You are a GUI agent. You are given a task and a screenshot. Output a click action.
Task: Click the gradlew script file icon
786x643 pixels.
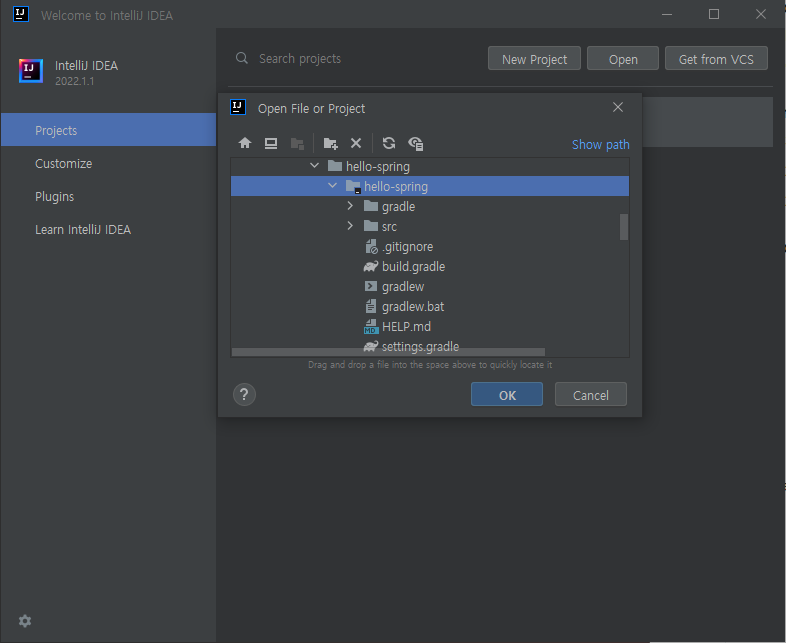[370, 286]
